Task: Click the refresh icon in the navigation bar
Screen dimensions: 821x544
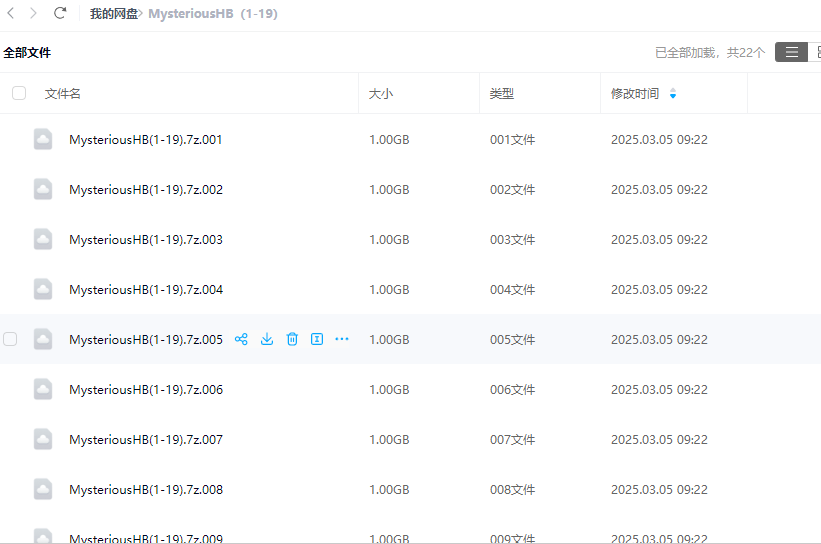Action: coord(60,13)
